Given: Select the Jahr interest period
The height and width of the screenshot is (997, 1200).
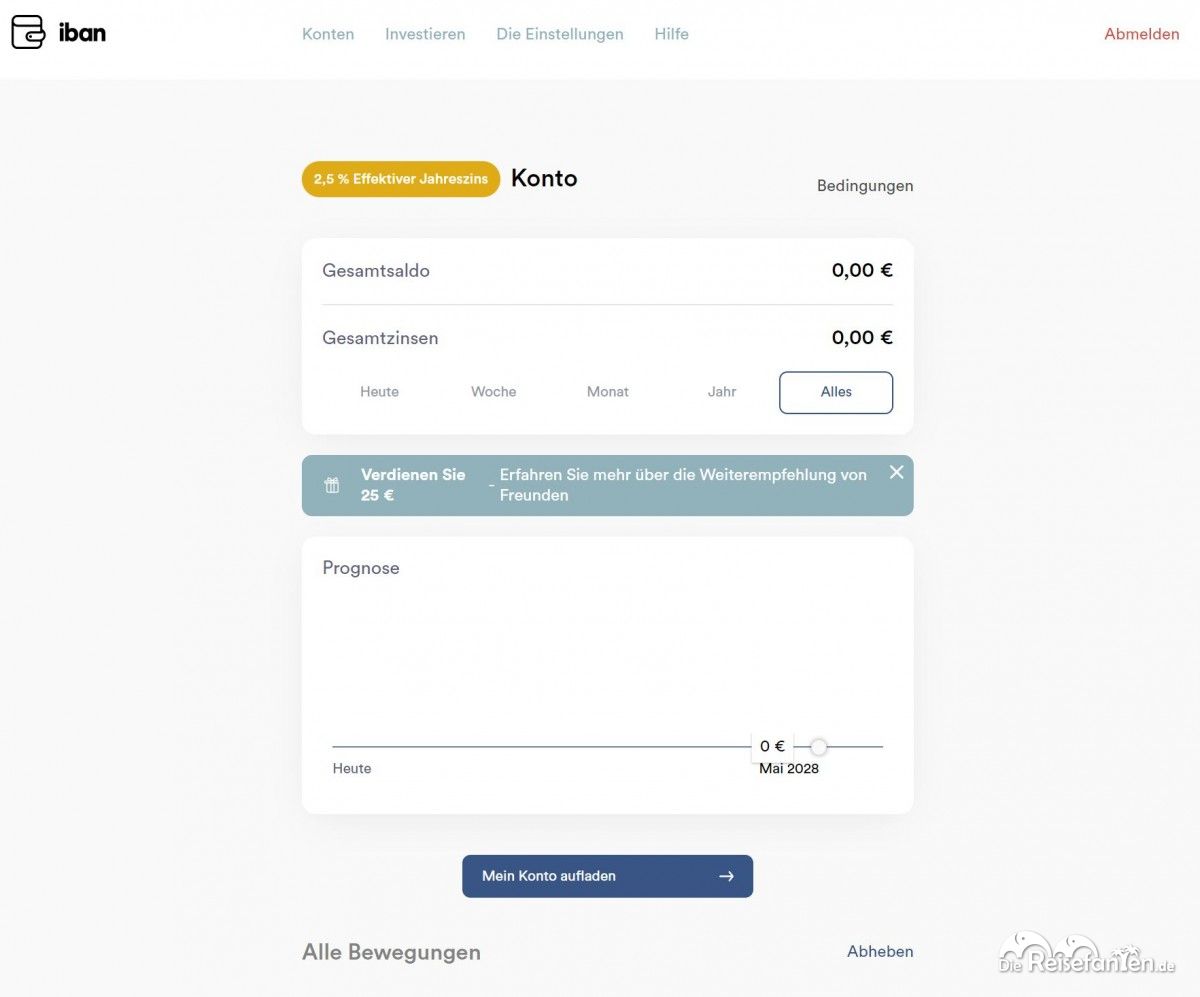Looking at the screenshot, I should pos(722,392).
